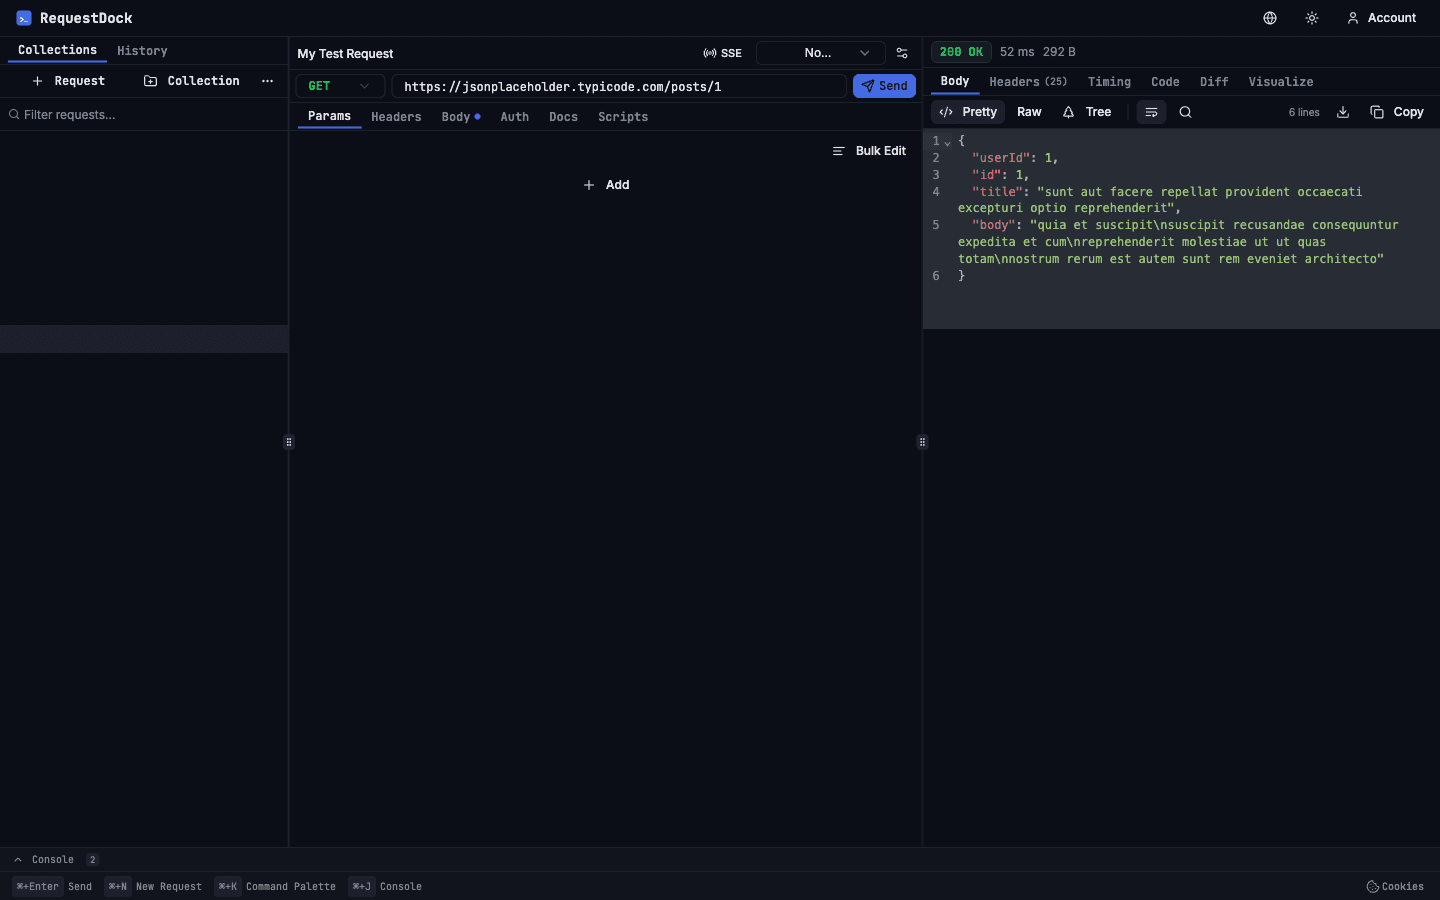Open the GET method dropdown
This screenshot has height=900, width=1440.
pos(339,86)
